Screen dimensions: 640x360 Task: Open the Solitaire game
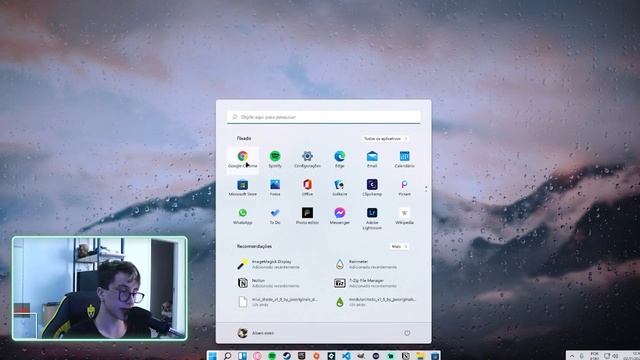point(340,188)
